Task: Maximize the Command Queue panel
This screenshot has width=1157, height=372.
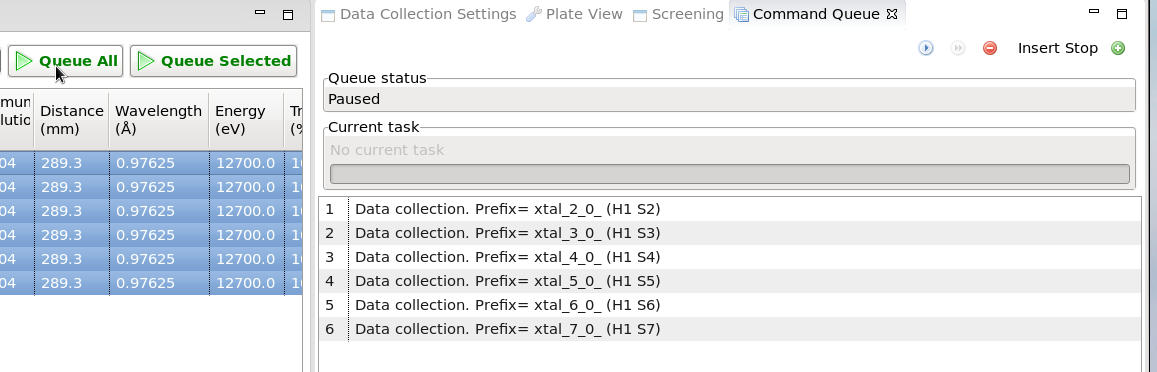Action: (1122, 14)
